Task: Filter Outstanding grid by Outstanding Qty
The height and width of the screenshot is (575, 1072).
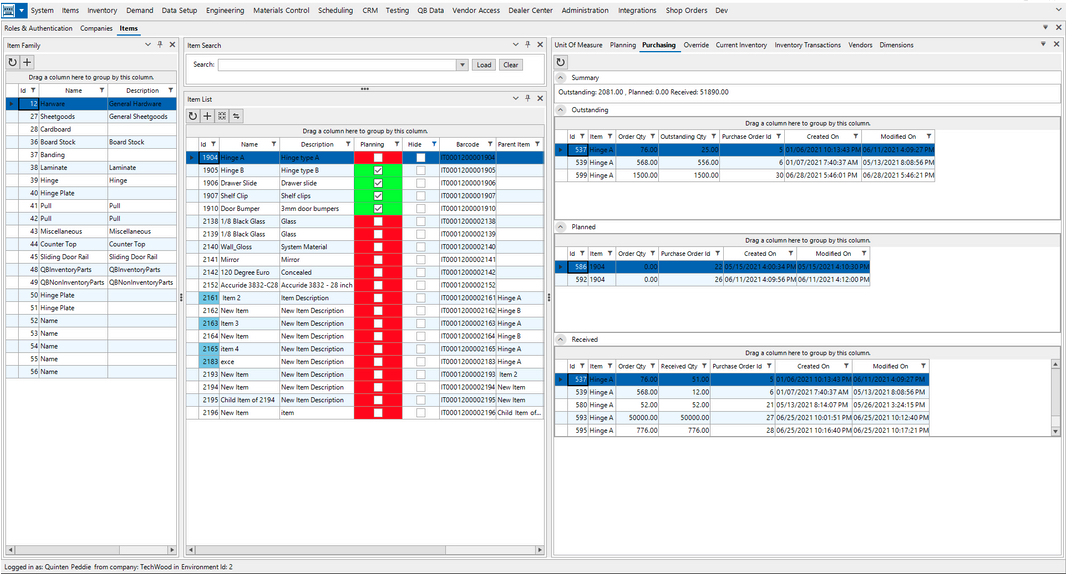Action: (714, 136)
